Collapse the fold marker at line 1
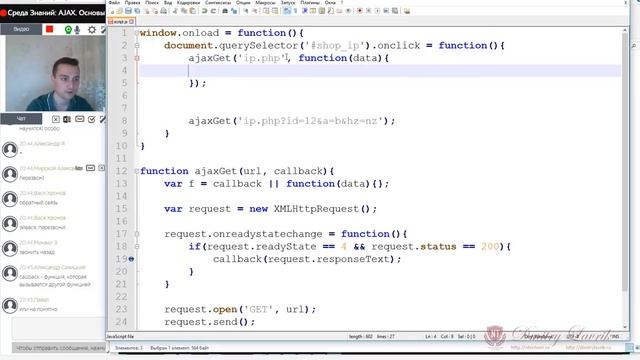 137,33
